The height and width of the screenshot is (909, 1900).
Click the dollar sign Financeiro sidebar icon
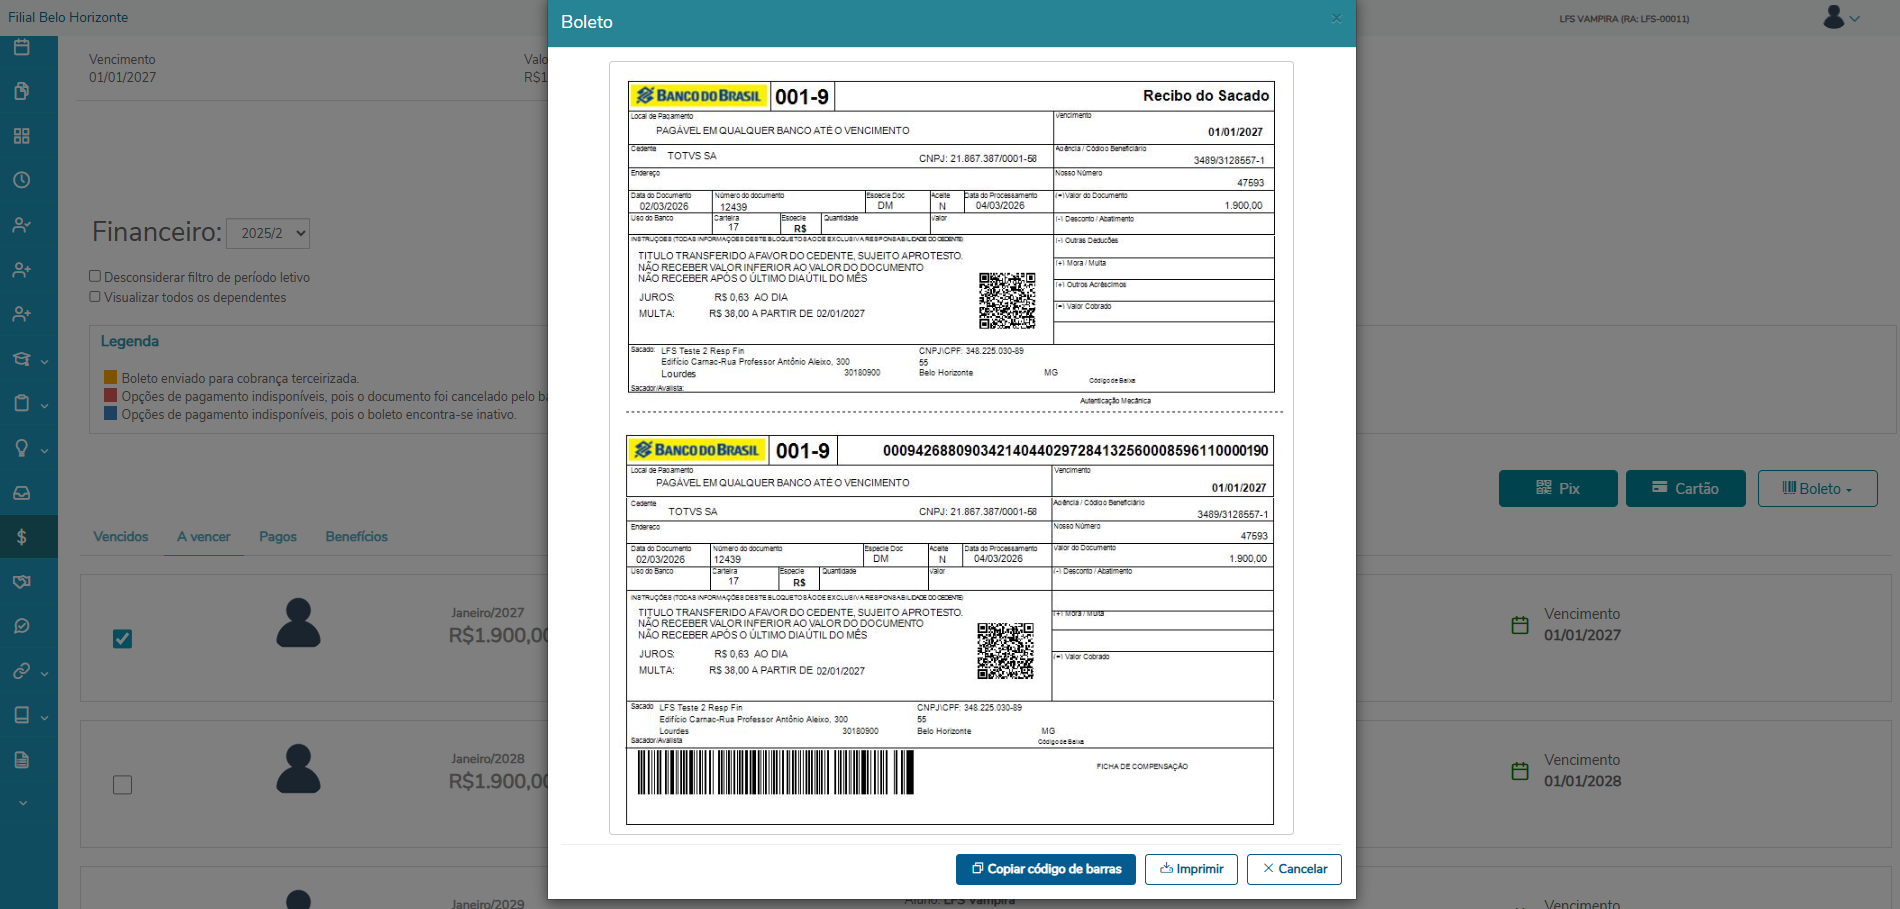pyautogui.click(x=22, y=537)
